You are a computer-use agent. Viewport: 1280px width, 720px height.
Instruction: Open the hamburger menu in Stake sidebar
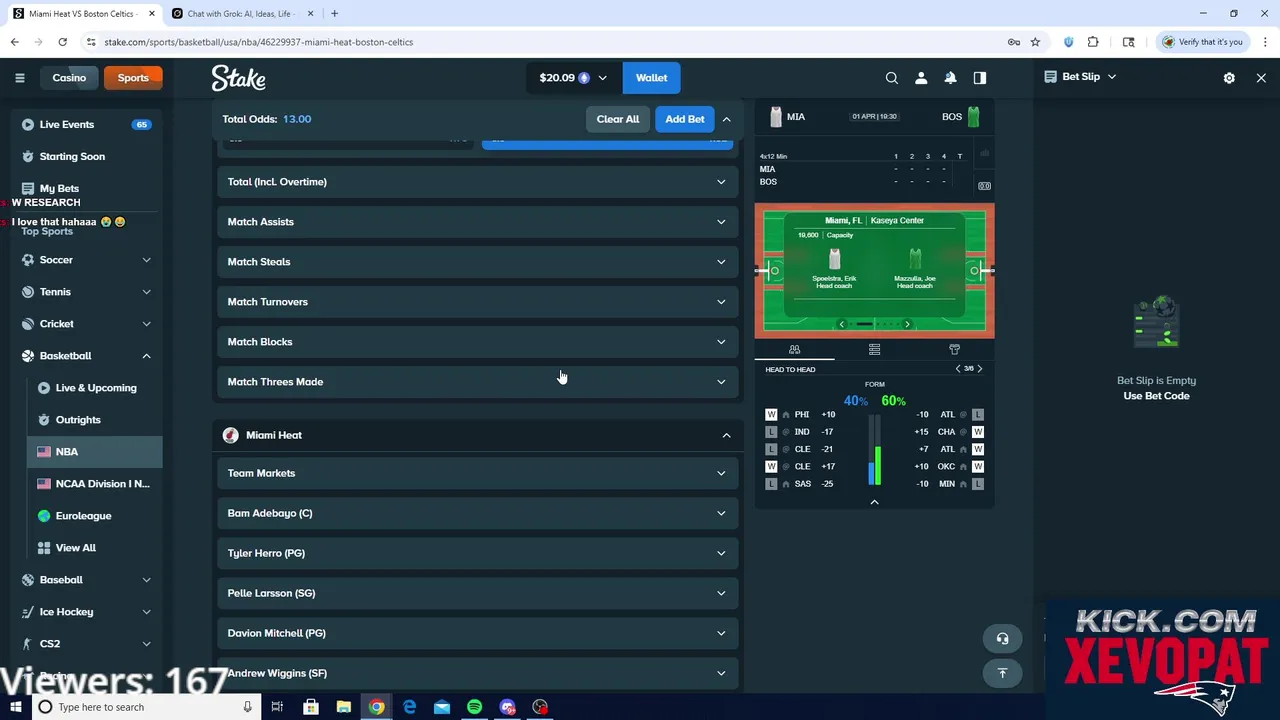20,78
